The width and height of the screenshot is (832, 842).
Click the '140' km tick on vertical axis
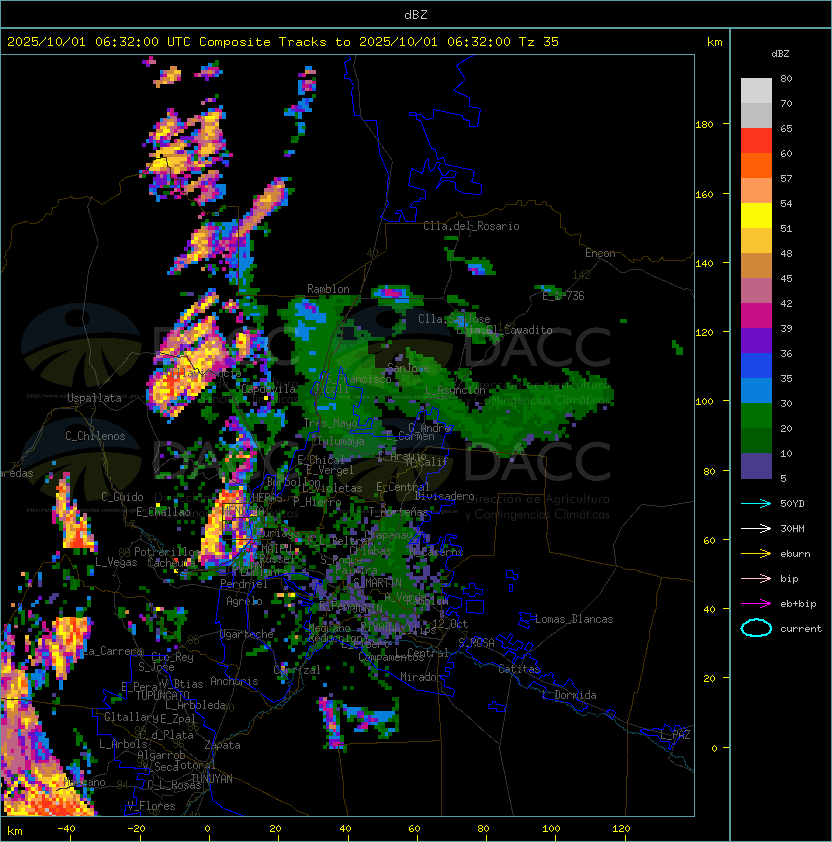(x=704, y=264)
